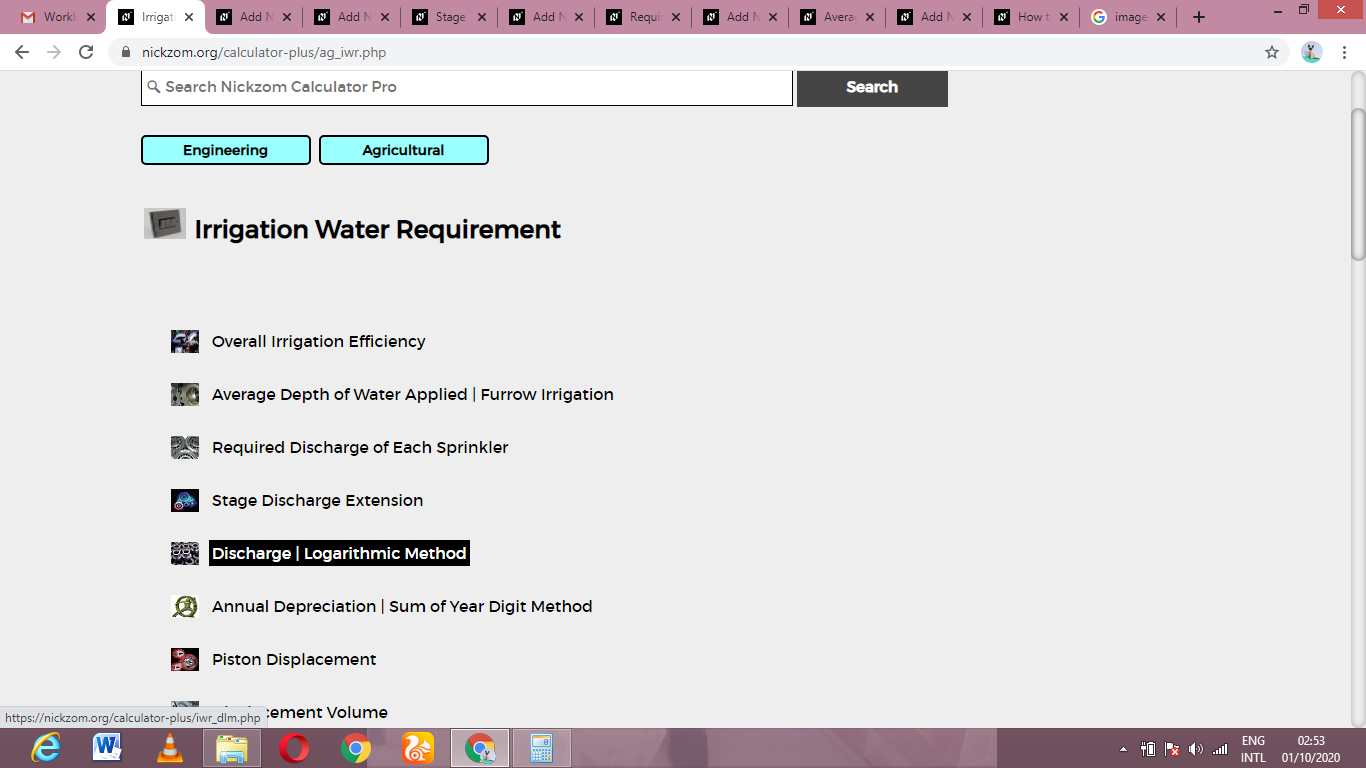The height and width of the screenshot is (768, 1366).
Task: Click the icon beside Average Depth of Water Applied
Action: [185, 395]
